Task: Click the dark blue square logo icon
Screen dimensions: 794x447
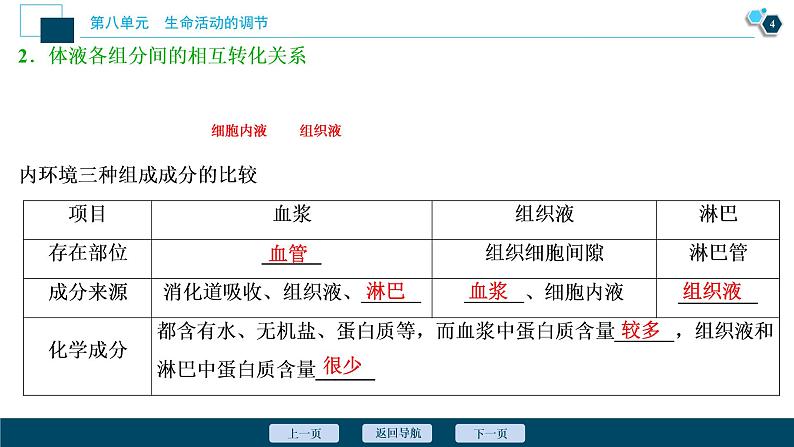Action: tap(57, 30)
